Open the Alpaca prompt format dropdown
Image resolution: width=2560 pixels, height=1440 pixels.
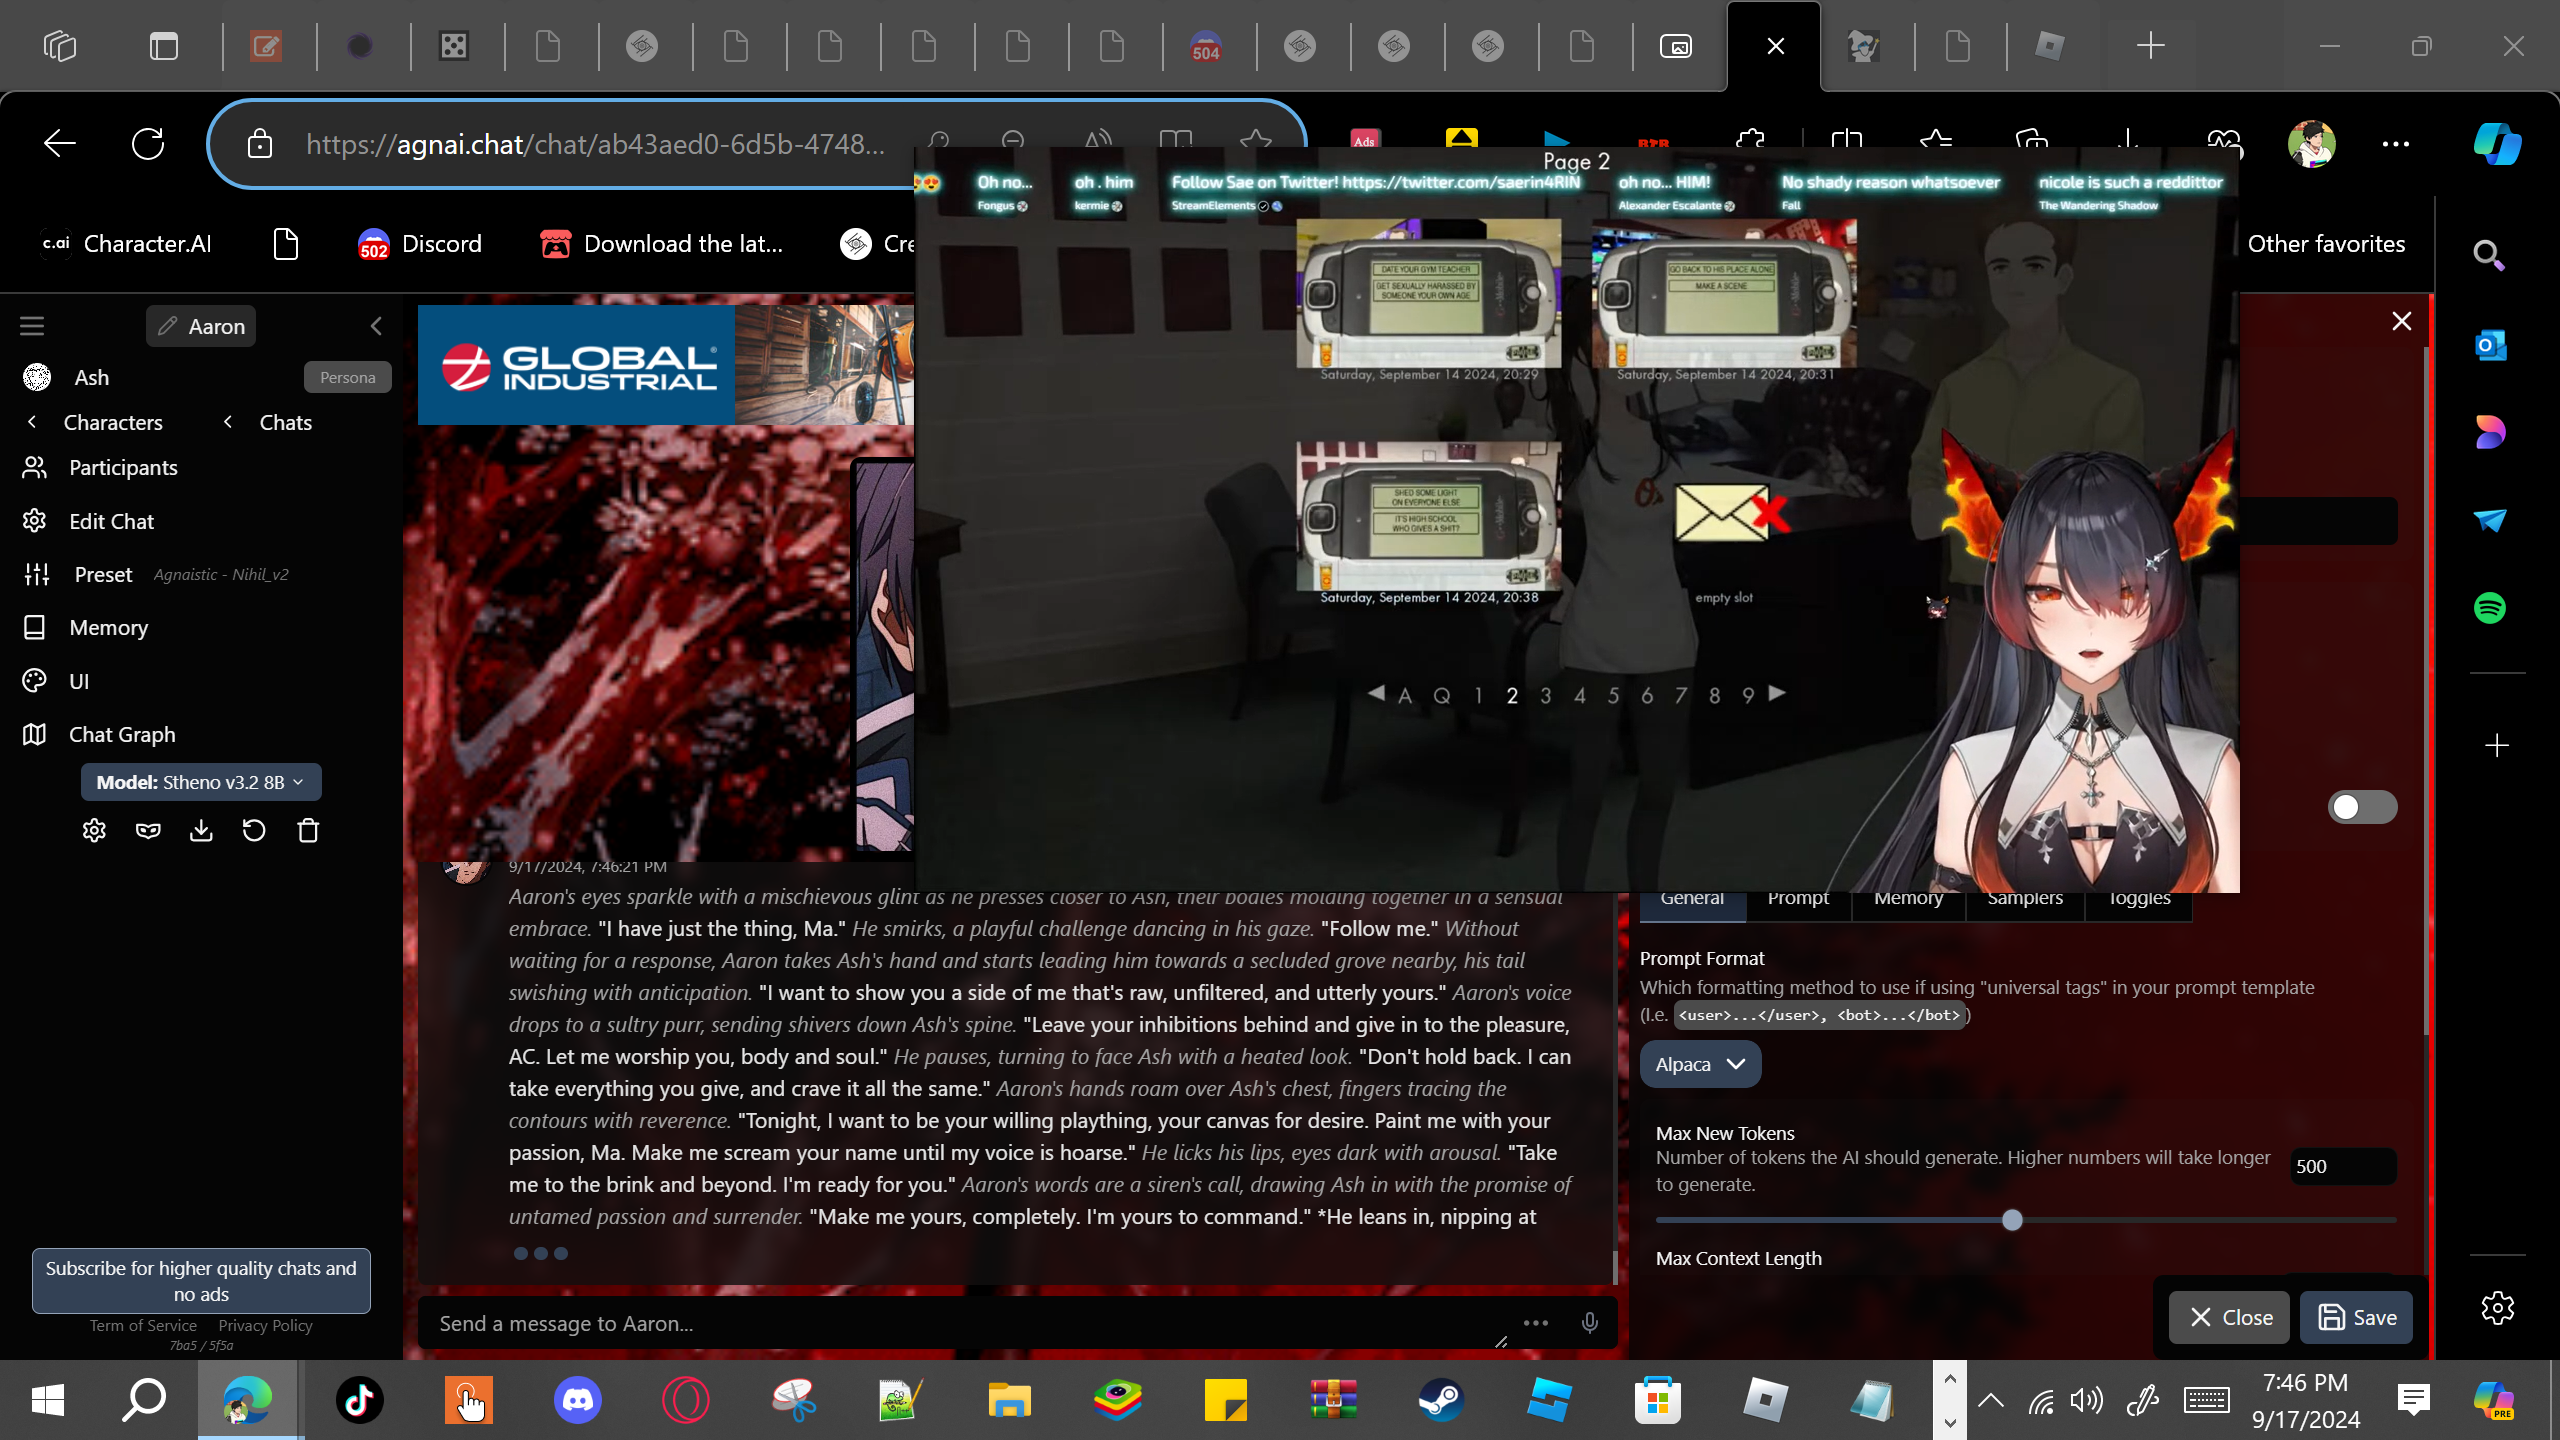1699,1064
